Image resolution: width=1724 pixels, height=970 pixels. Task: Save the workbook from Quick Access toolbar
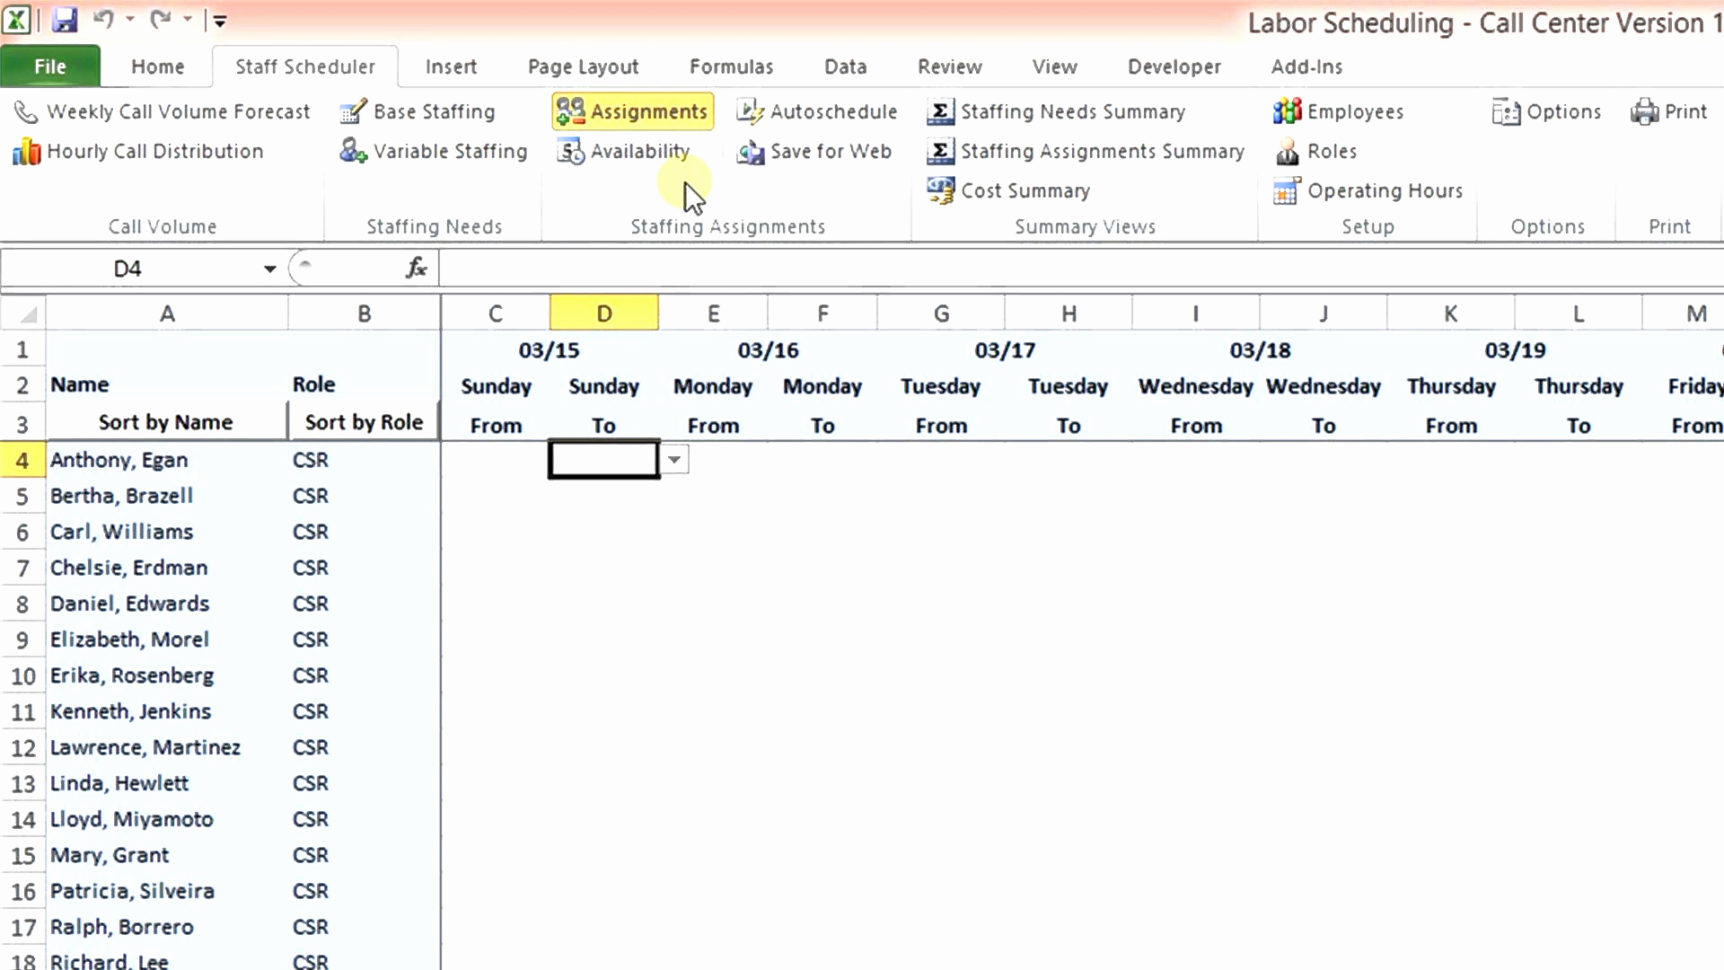(x=65, y=19)
